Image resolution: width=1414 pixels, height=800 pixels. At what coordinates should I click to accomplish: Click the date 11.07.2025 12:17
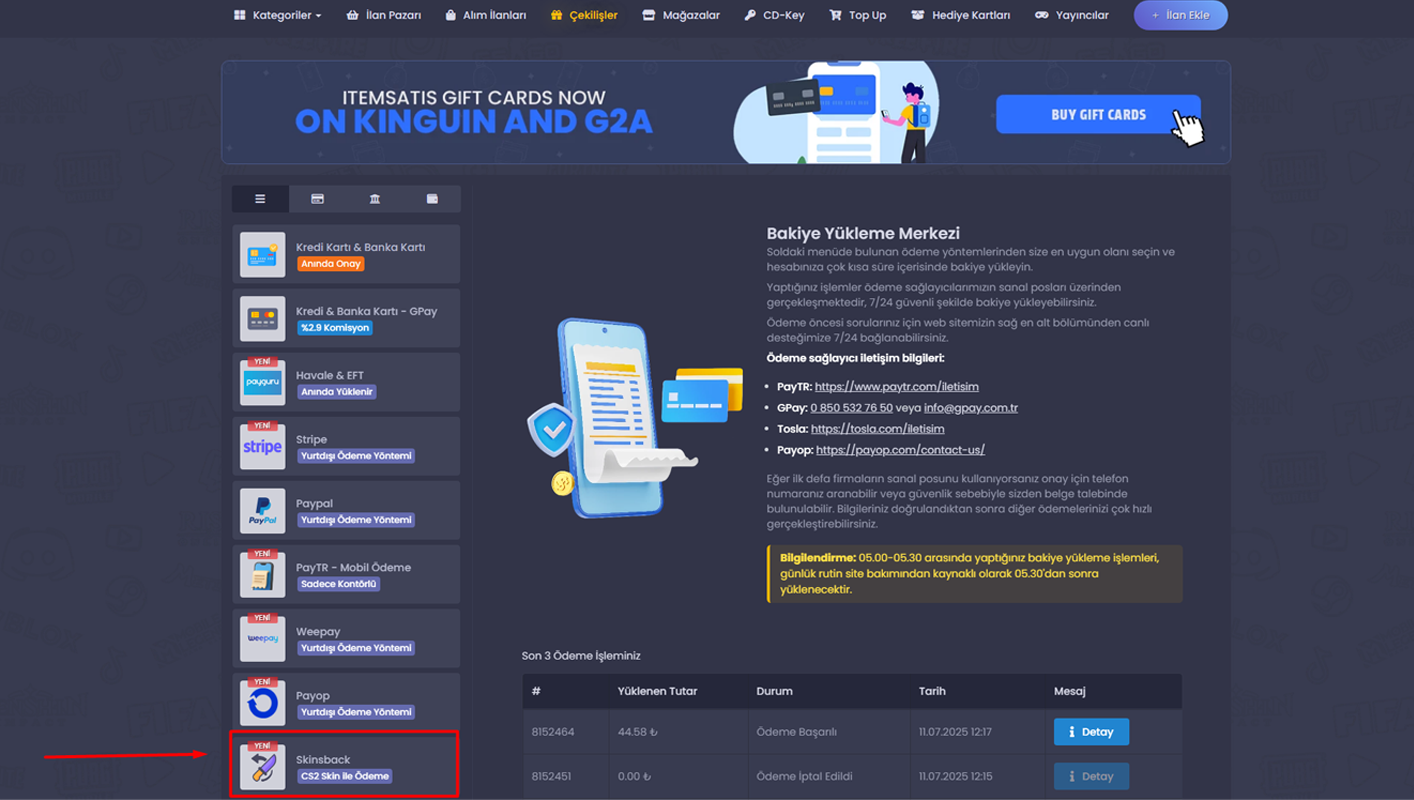[x=955, y=732]
